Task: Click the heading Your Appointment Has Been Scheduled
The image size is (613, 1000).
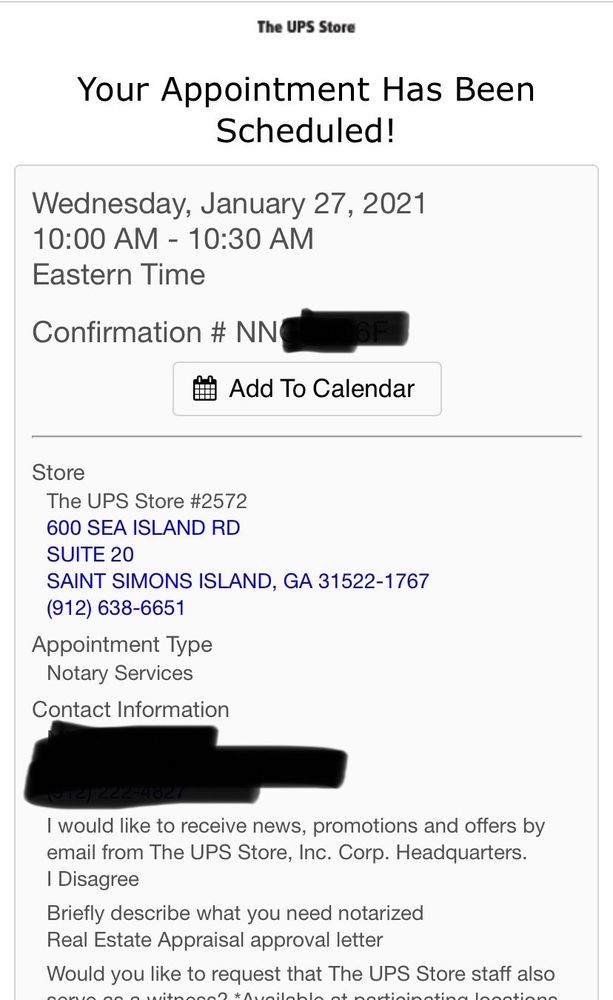Action: click(306, 109)
